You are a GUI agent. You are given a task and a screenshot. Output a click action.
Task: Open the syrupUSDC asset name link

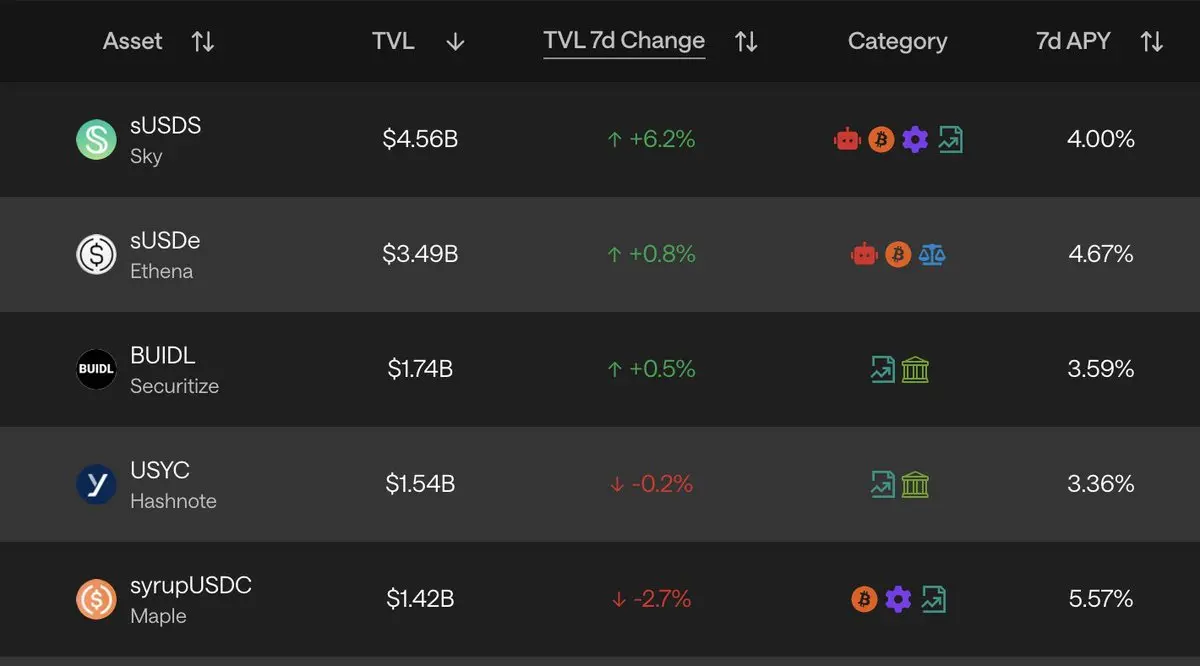click(191, 586)
